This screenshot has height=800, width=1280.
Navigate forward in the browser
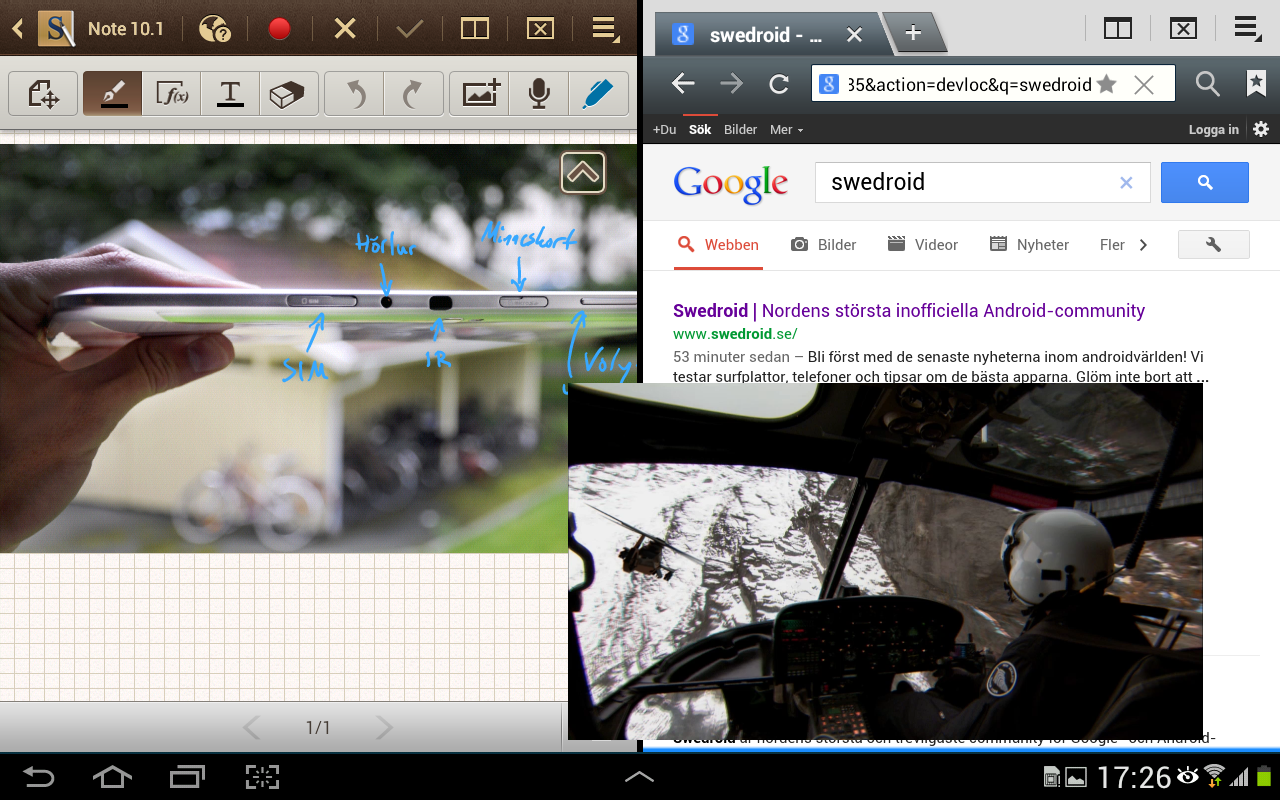732,84
